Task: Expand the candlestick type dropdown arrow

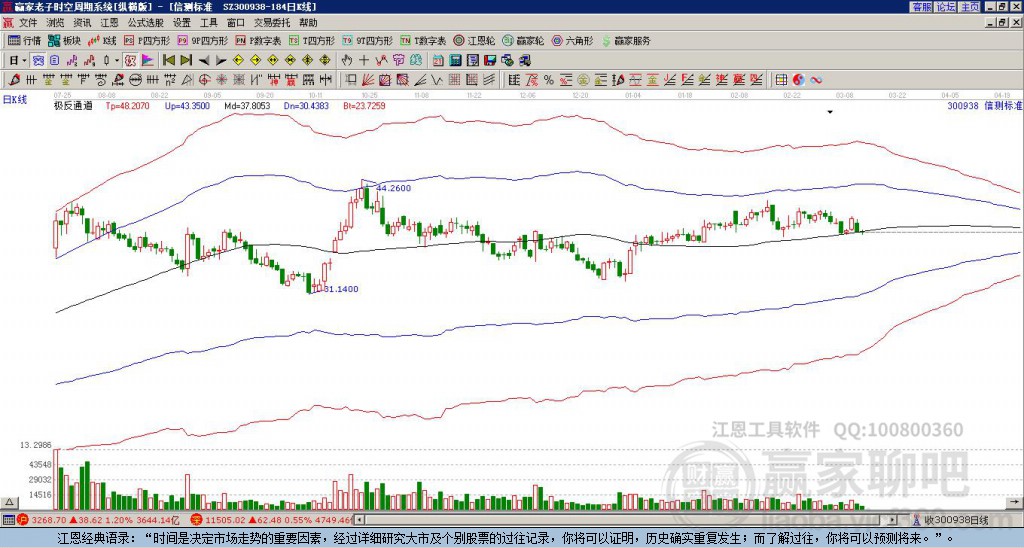Action: [x=116, y=60]
